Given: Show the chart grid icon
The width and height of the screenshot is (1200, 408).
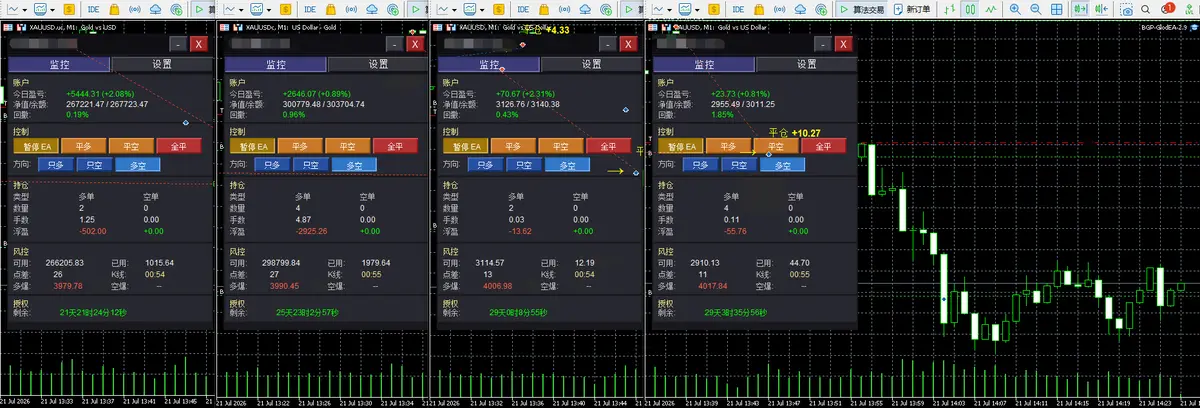Looking at the screenshot, I should click(1057, 9).
